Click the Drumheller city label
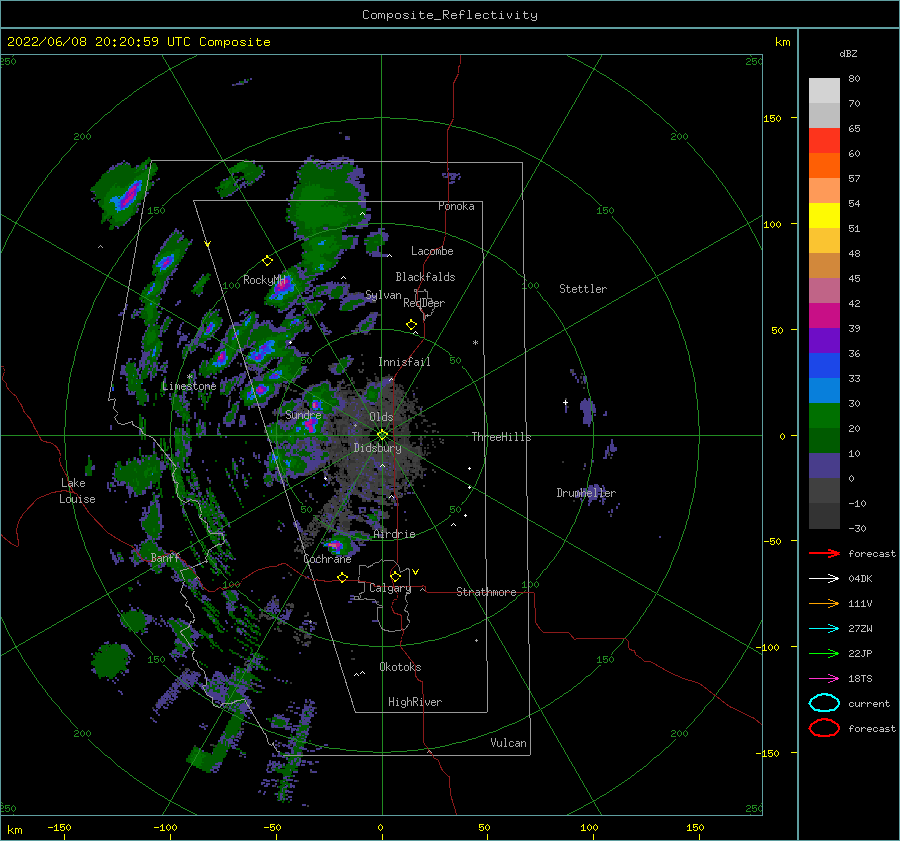Viewport: 900px width, 841px height. [586, 493]
